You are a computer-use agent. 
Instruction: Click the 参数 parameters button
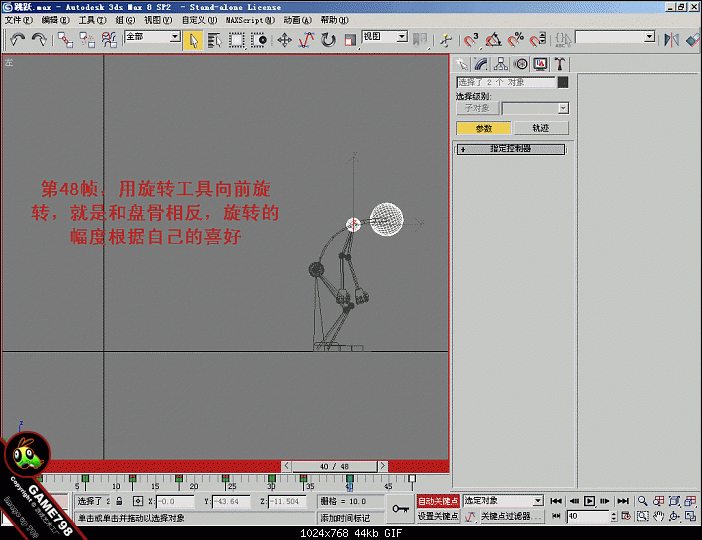pyautogui.click(x=484, y=128)
